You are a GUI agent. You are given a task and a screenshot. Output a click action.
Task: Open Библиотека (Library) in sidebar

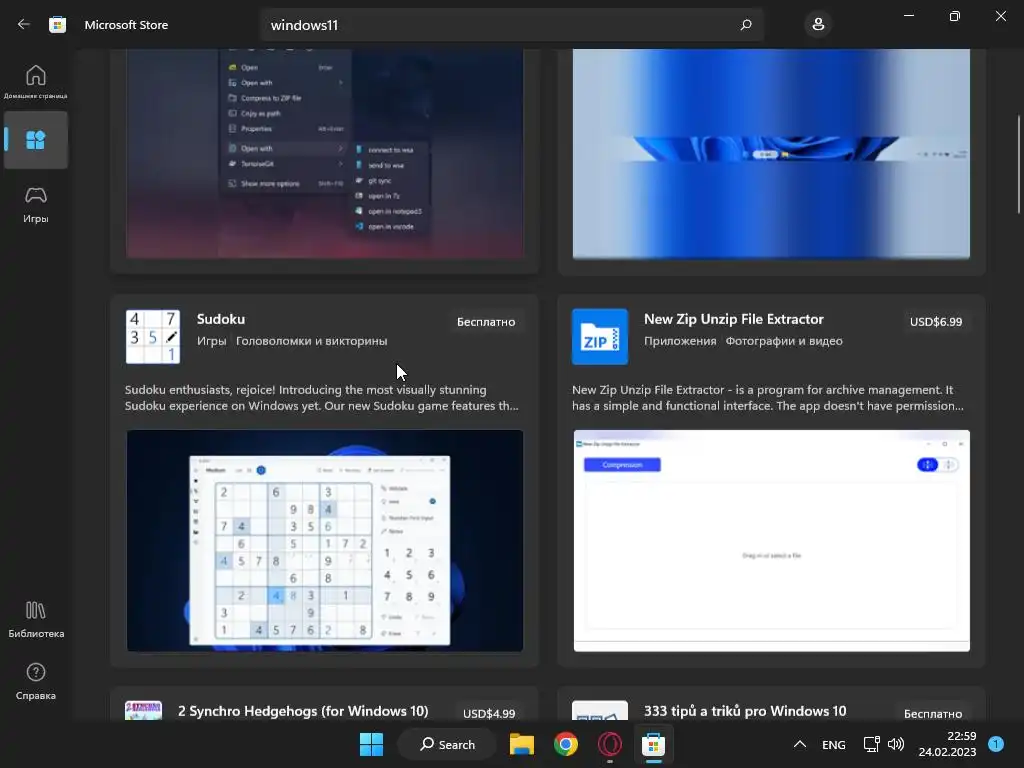tap(36, 619)
